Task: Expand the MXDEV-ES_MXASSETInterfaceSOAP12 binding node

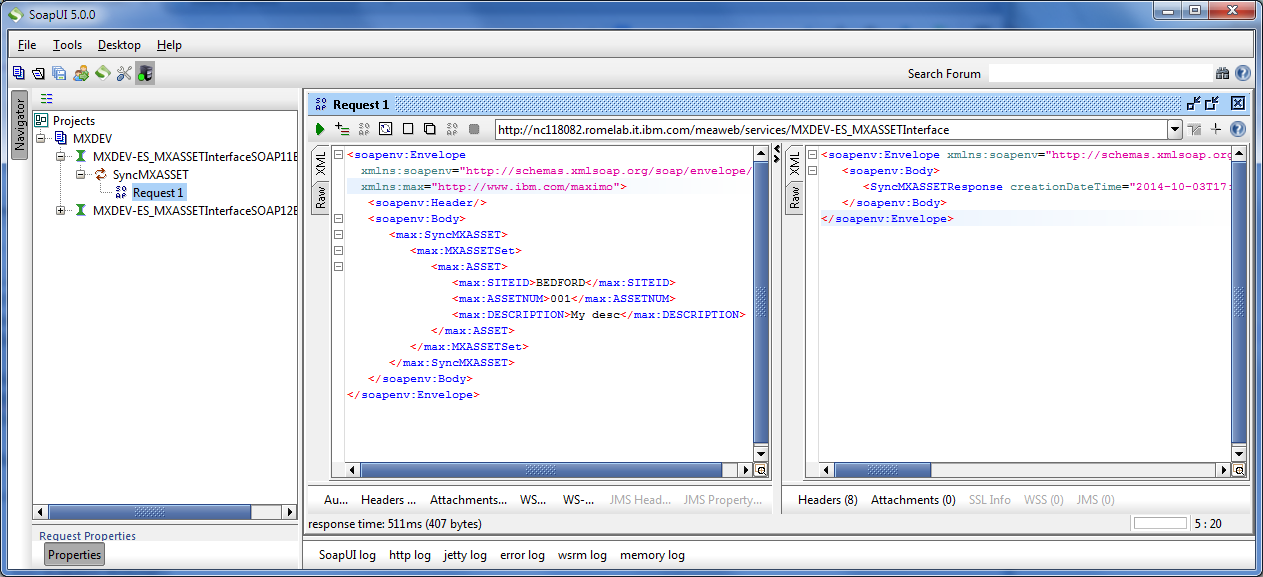Action: tap(61, 211)
